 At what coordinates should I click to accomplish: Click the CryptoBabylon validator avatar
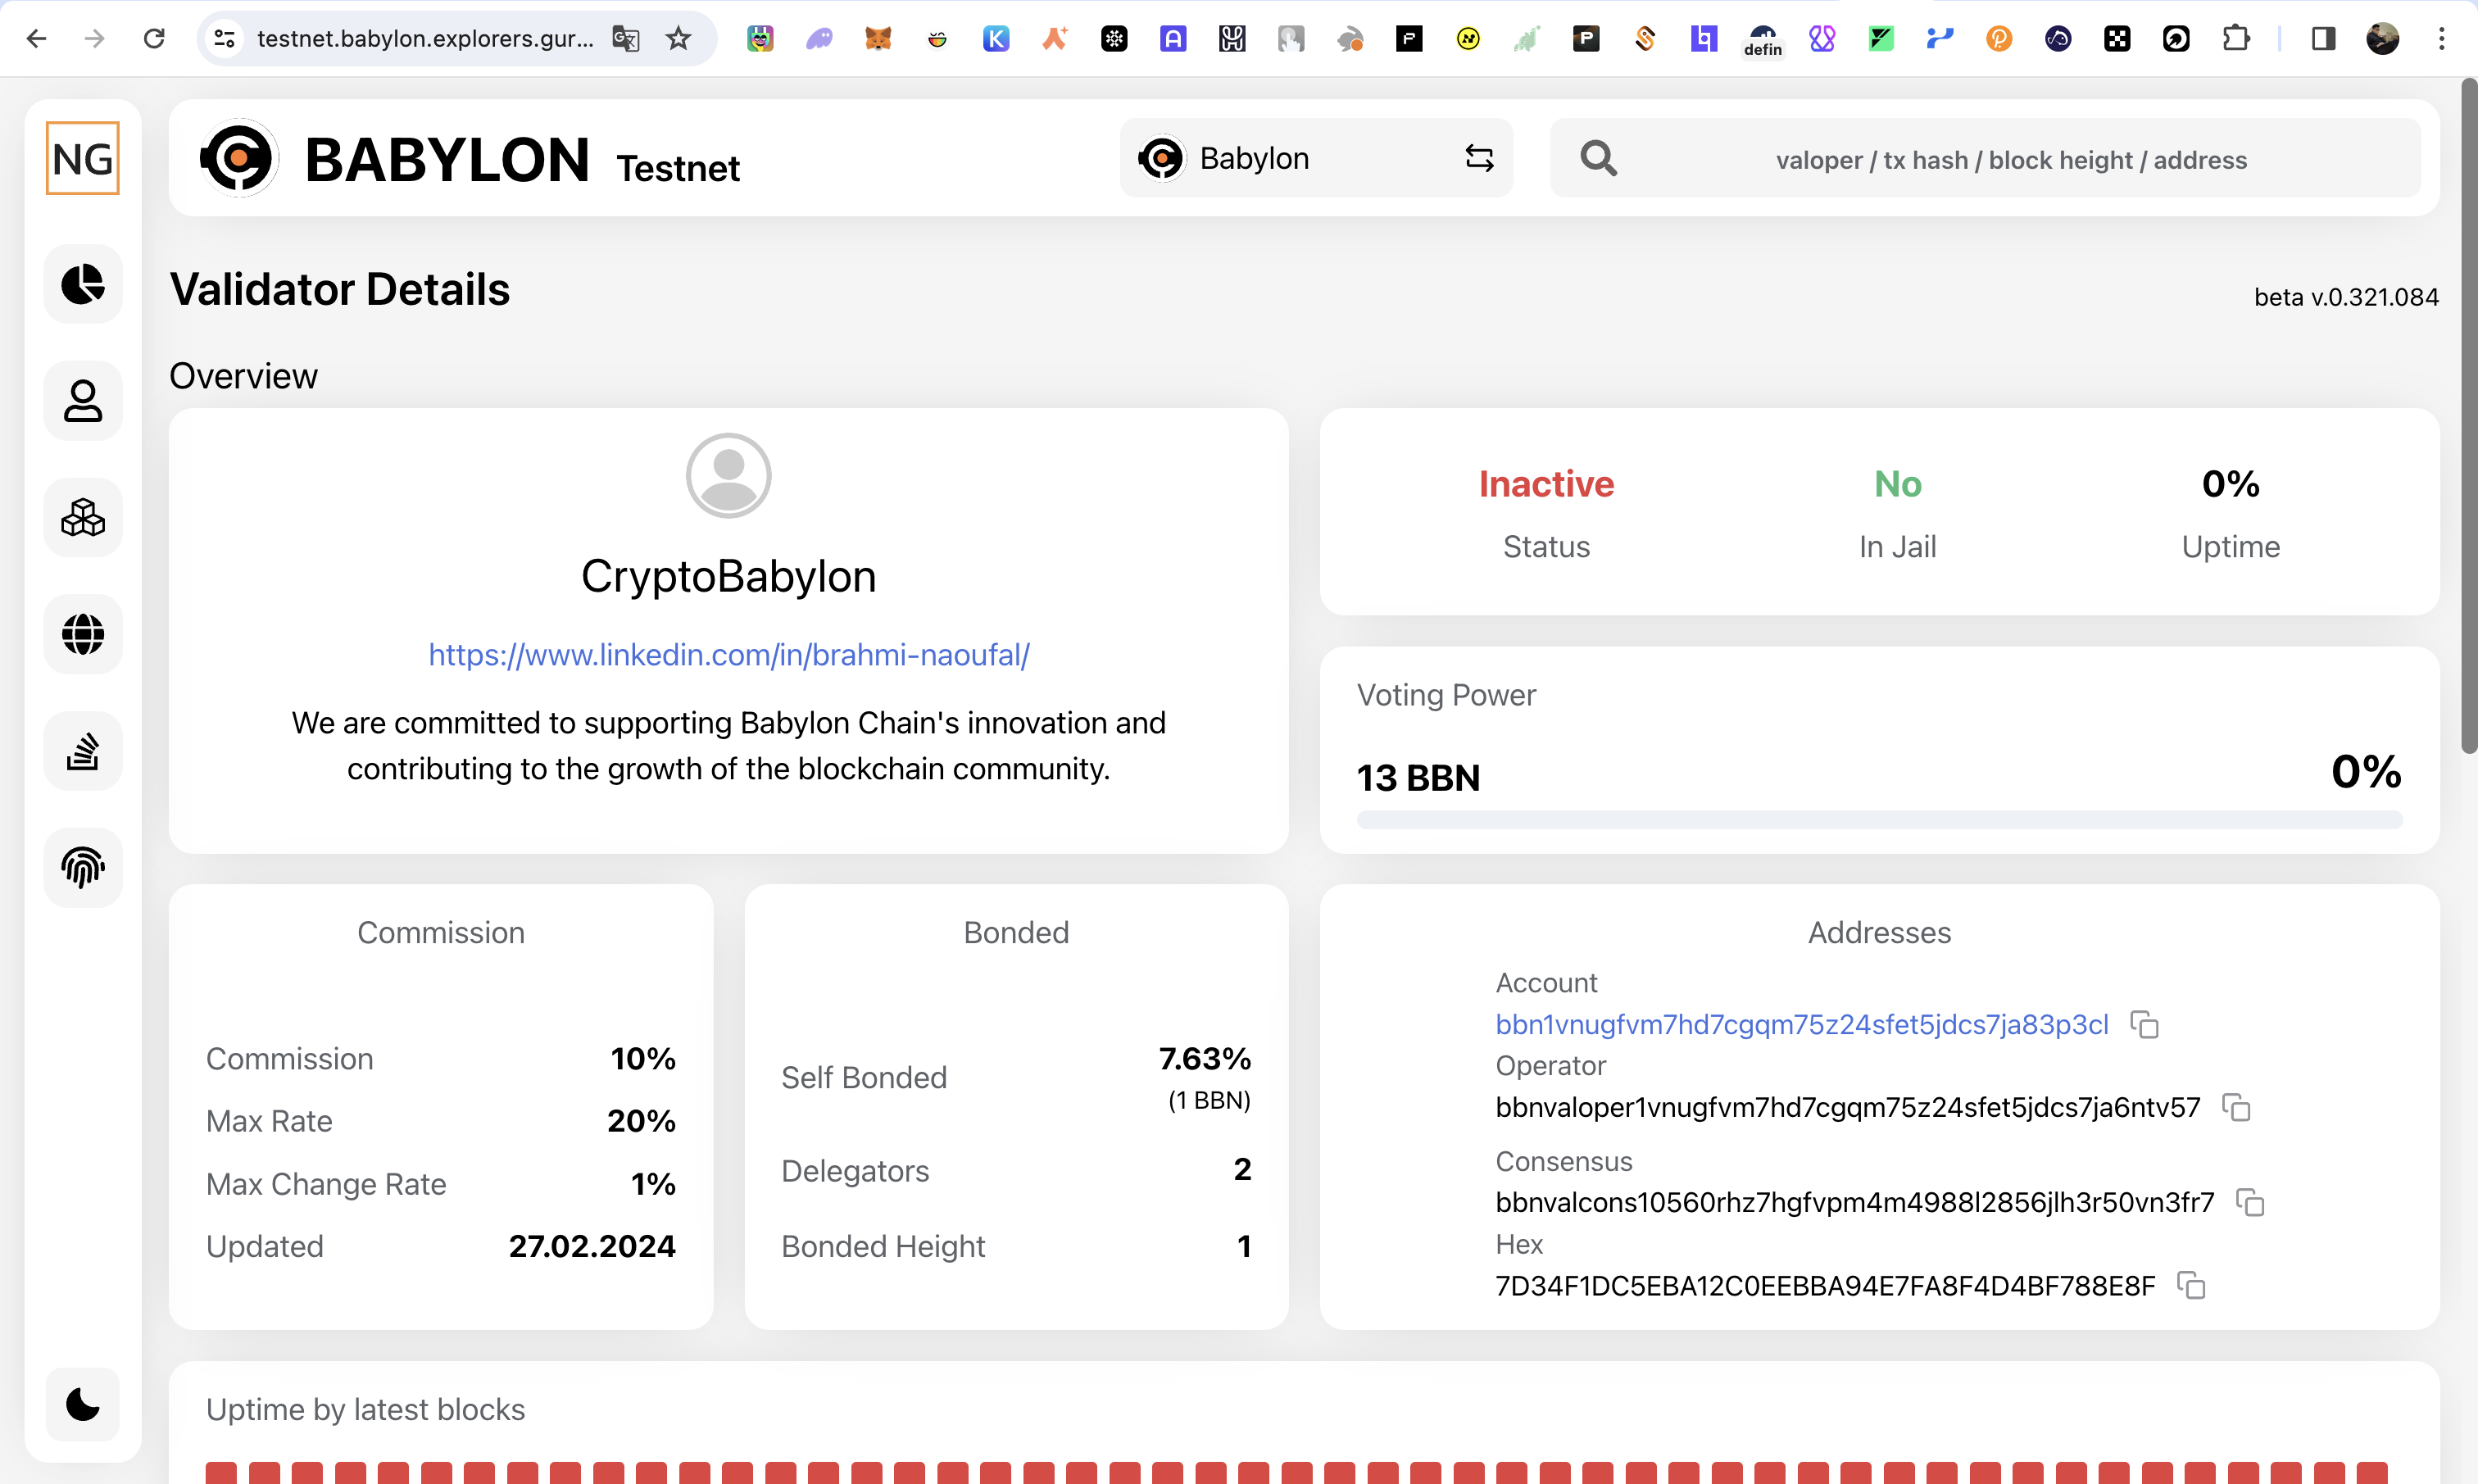click(729, 475)
